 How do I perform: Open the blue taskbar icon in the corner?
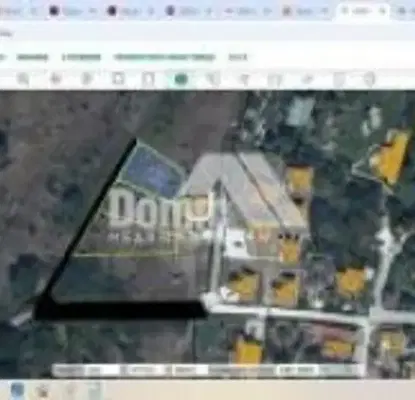17,390
